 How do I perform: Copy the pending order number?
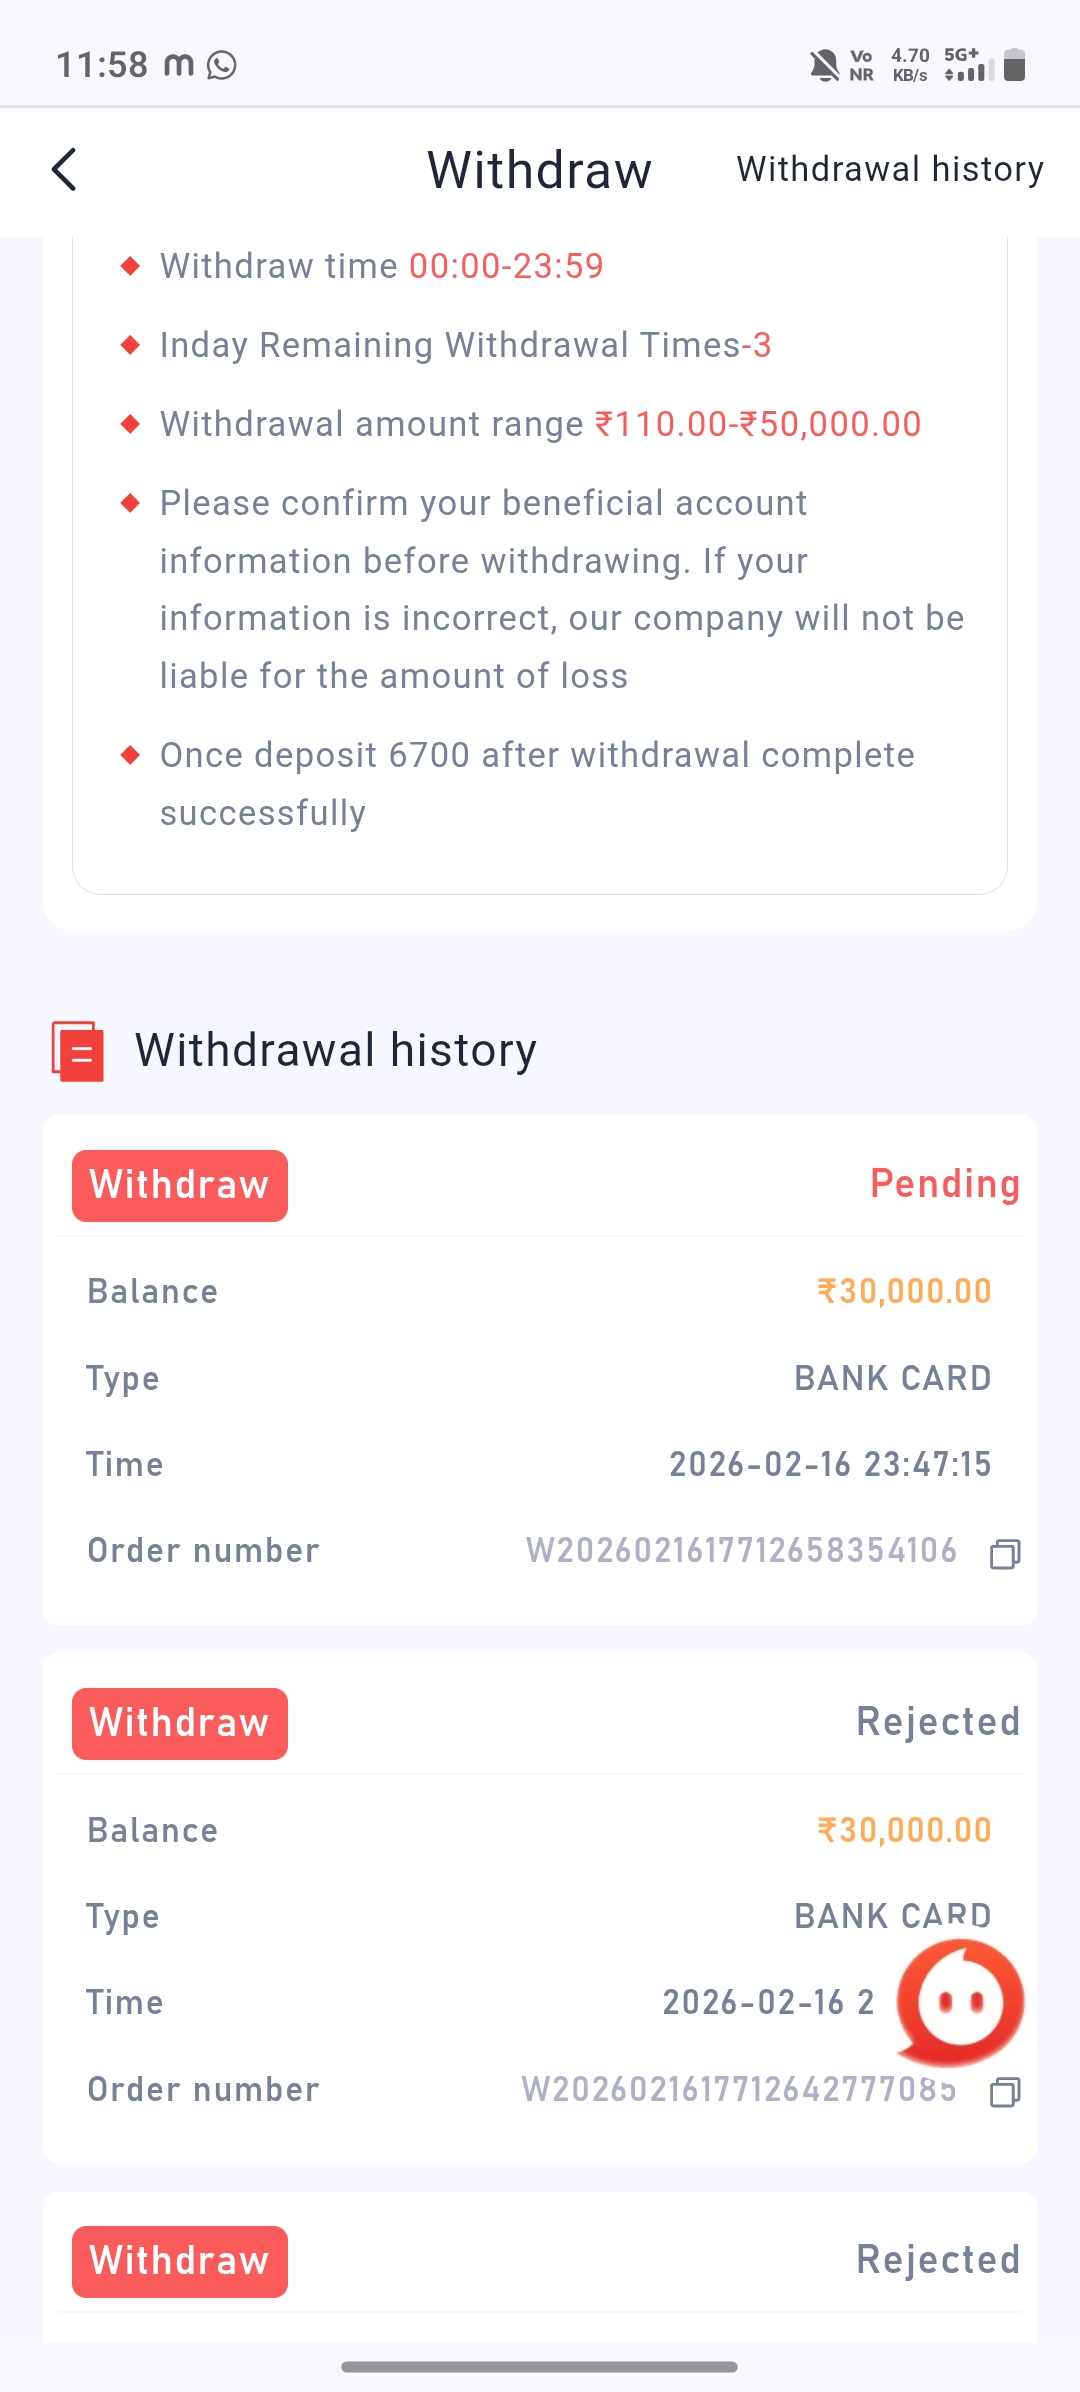click(x=1004, y=1553)
